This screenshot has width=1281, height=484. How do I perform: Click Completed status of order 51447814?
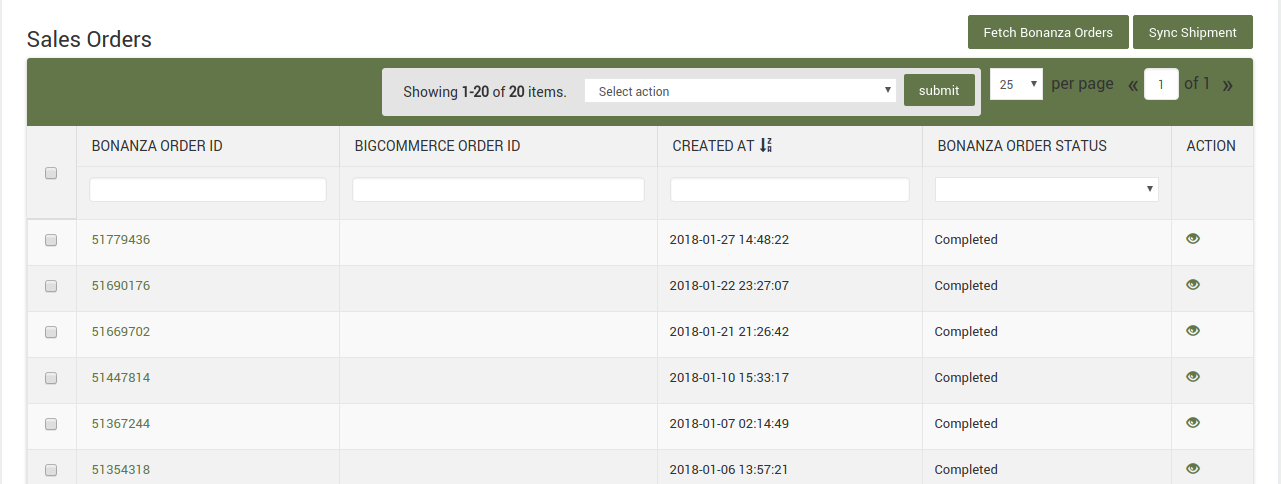966,378
